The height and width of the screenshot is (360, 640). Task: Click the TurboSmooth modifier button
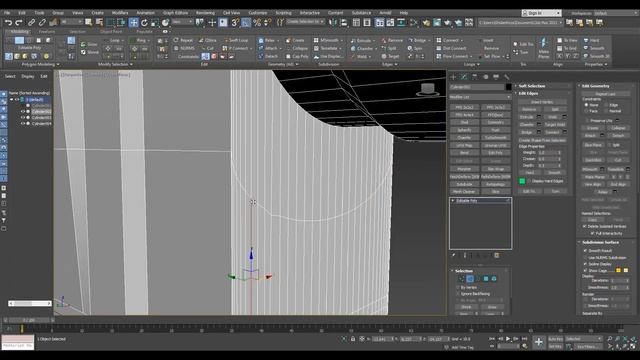point(496,138)
